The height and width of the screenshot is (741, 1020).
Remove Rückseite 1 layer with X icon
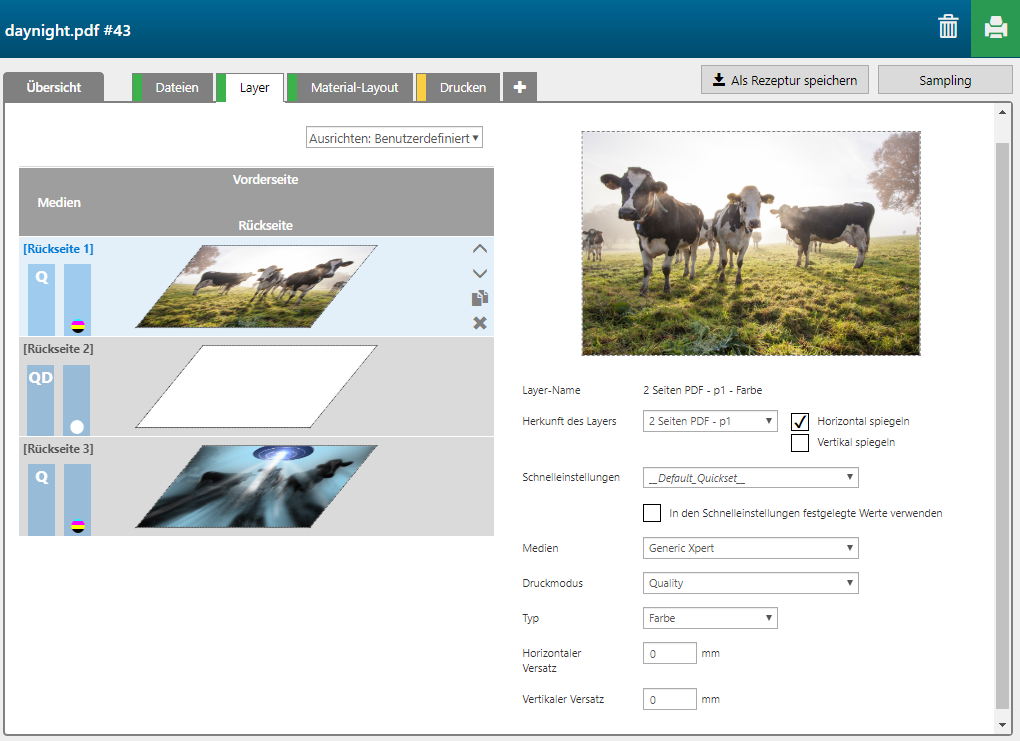[x=479, y=322]
